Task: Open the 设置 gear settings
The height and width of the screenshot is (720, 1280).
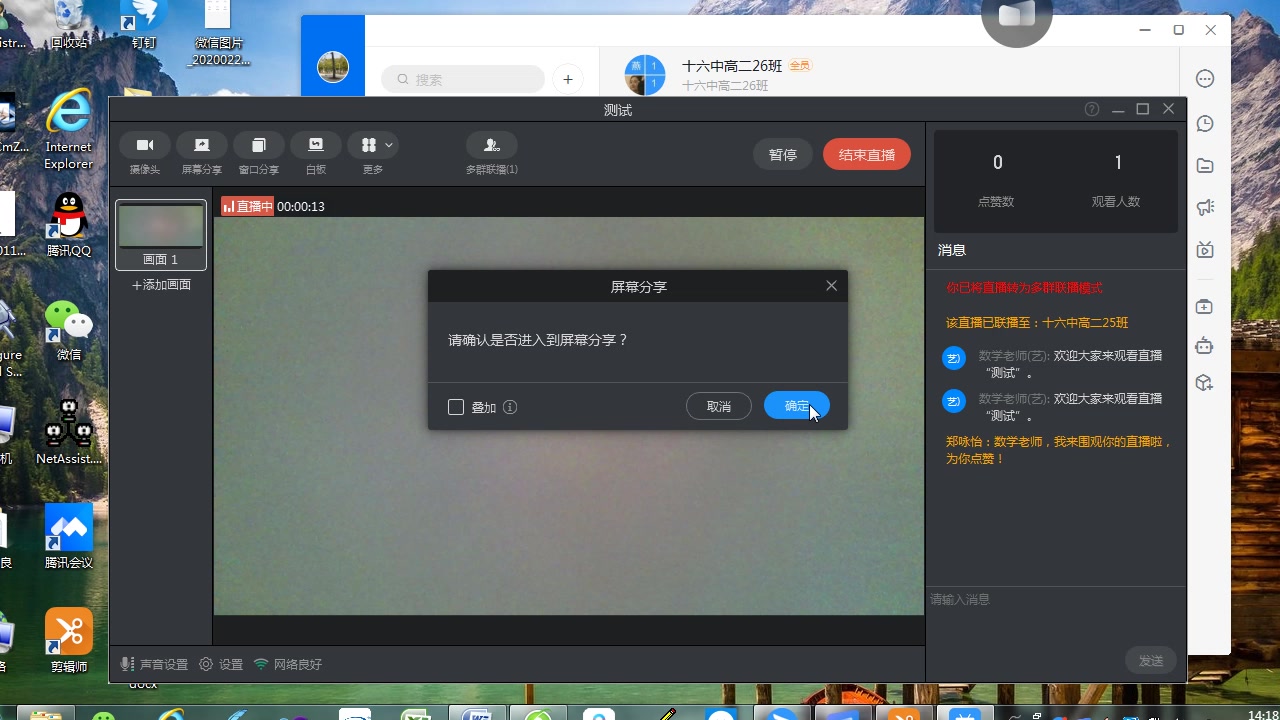Action: (221, 664)
